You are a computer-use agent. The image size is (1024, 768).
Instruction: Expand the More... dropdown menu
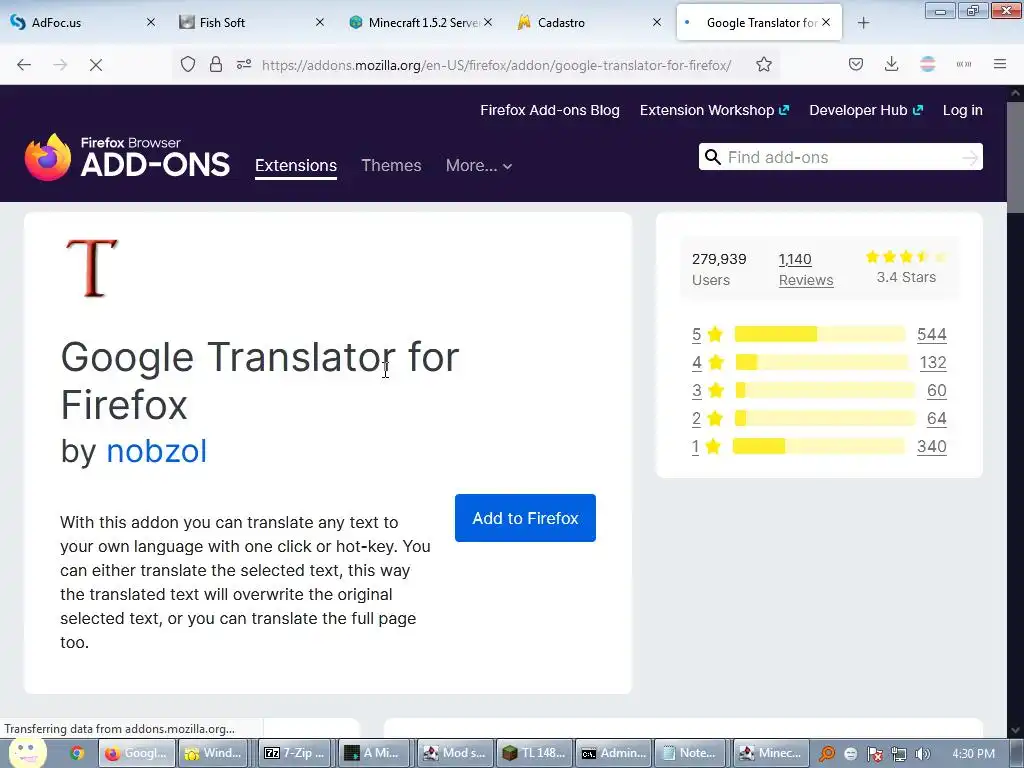click(479, 165)
